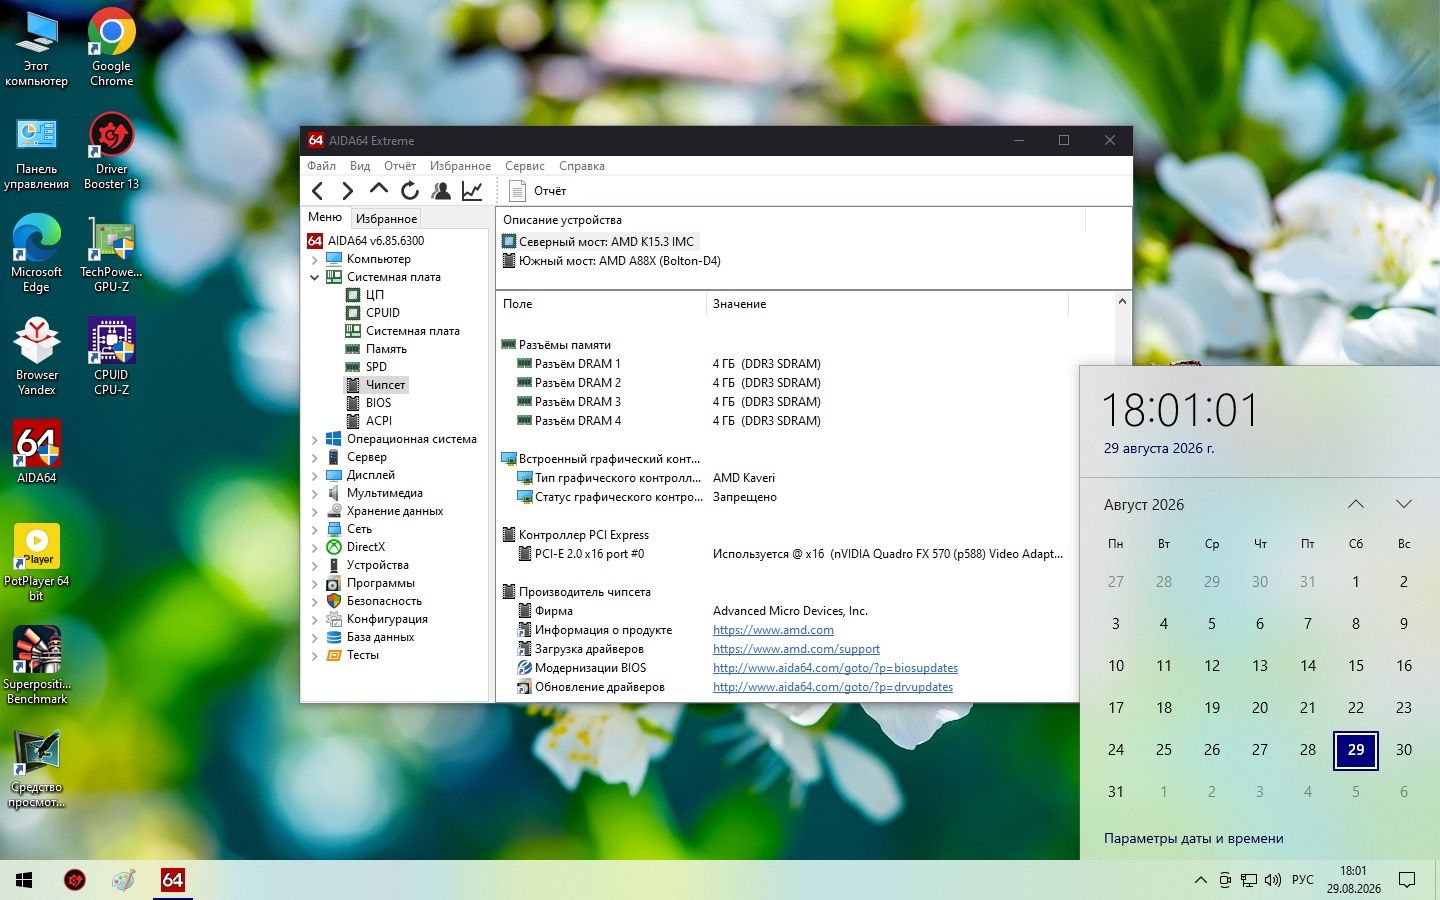Click the Отчёт report toolbar button
The width and height of the screenshot is (1440, 900).
538,190
